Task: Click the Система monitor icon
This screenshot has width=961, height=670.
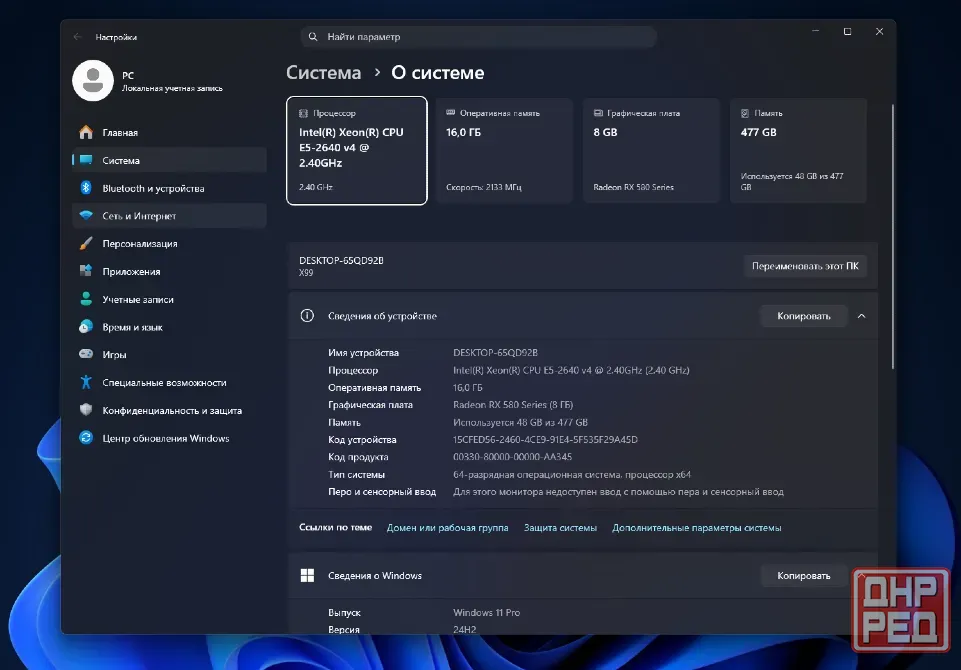Action: pos(86,161)
